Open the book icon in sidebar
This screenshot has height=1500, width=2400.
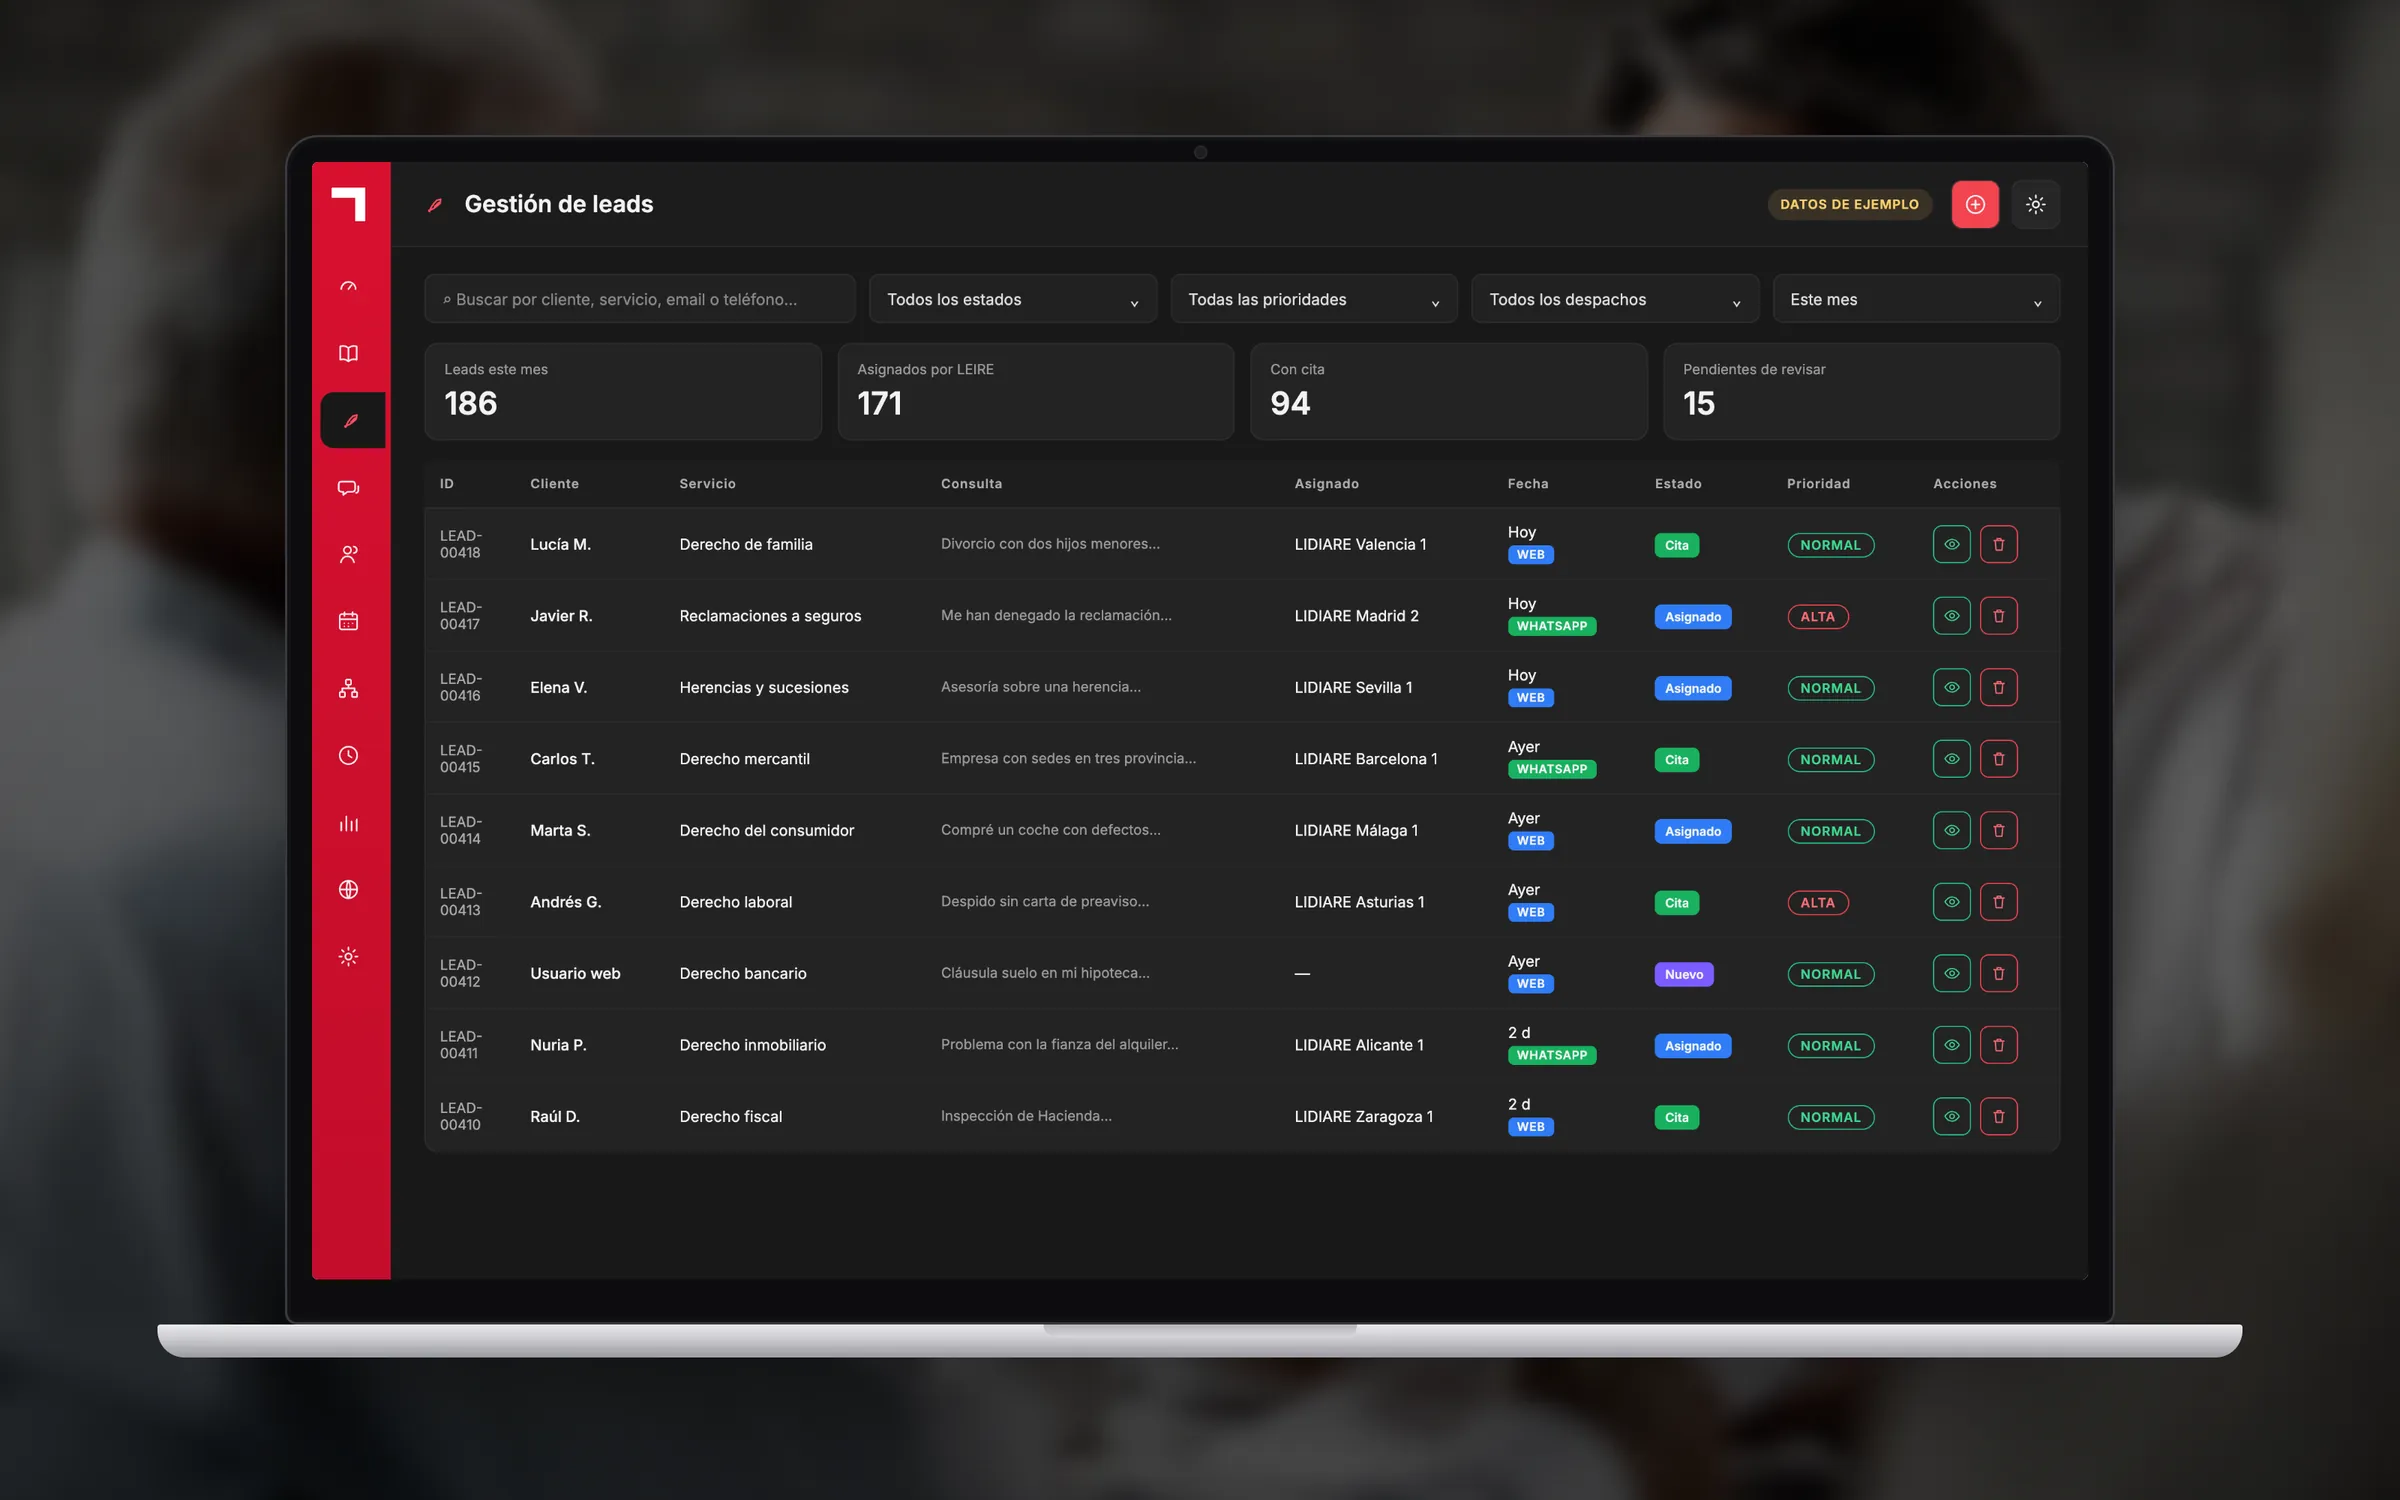pyautogui.click(x=348, y=354)
